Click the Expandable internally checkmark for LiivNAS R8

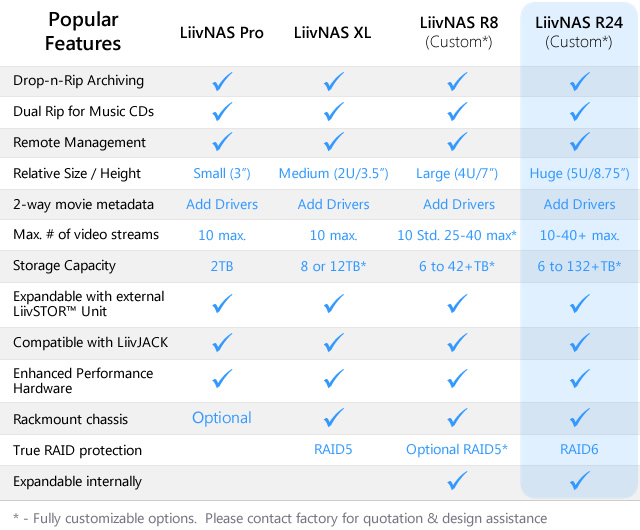[459, 482]
